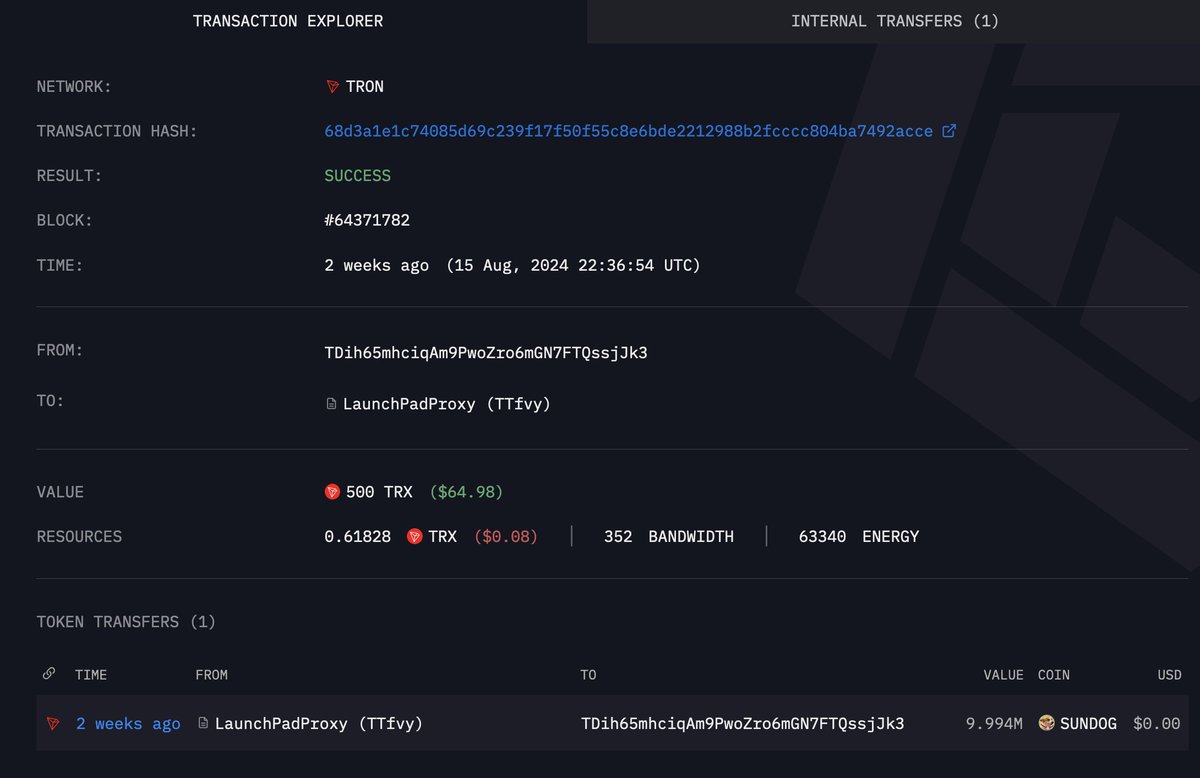Select block number #64371782
The width and height of the screenshot is (1200, 778).
pyautogui.click(x=367, y=220)
